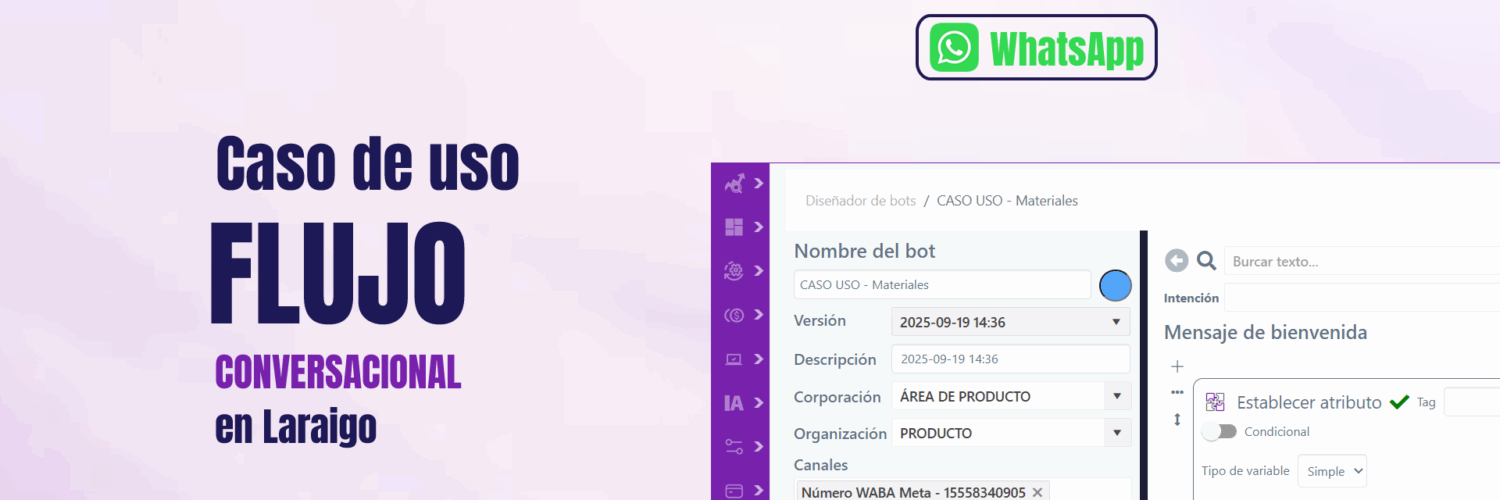Viewport: 1500px width, 500px height.
Task: Toggle the Condicional switch
Action: 1219,432
